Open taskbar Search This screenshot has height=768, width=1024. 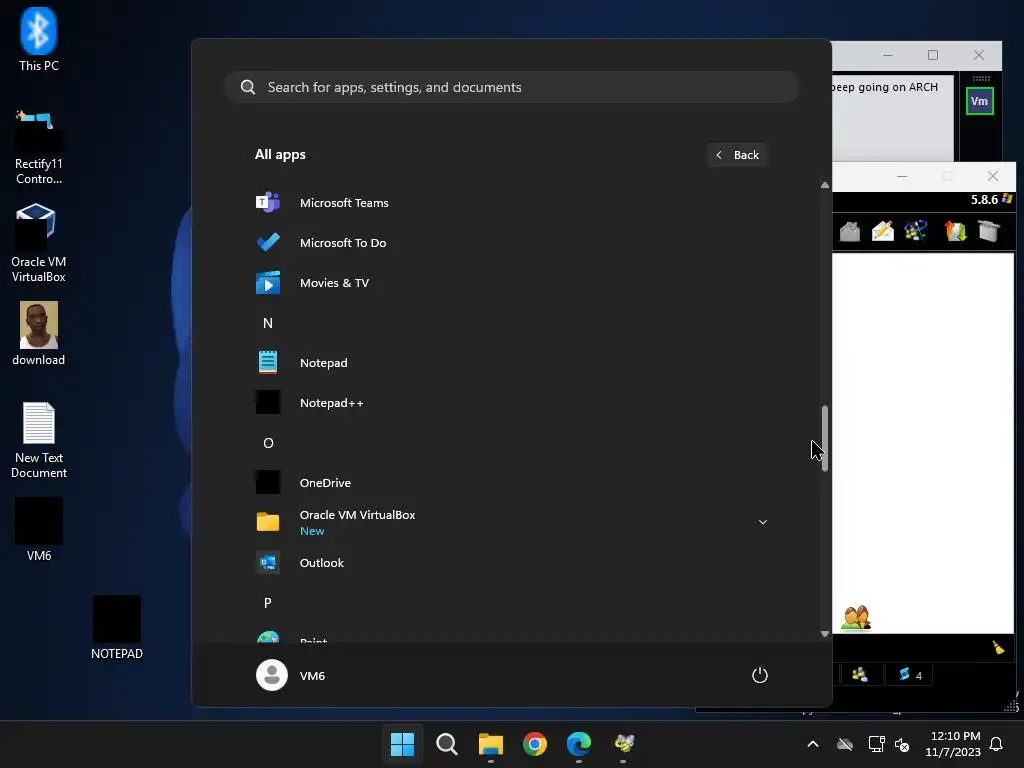pyautogui.click(x=447, y=744)
